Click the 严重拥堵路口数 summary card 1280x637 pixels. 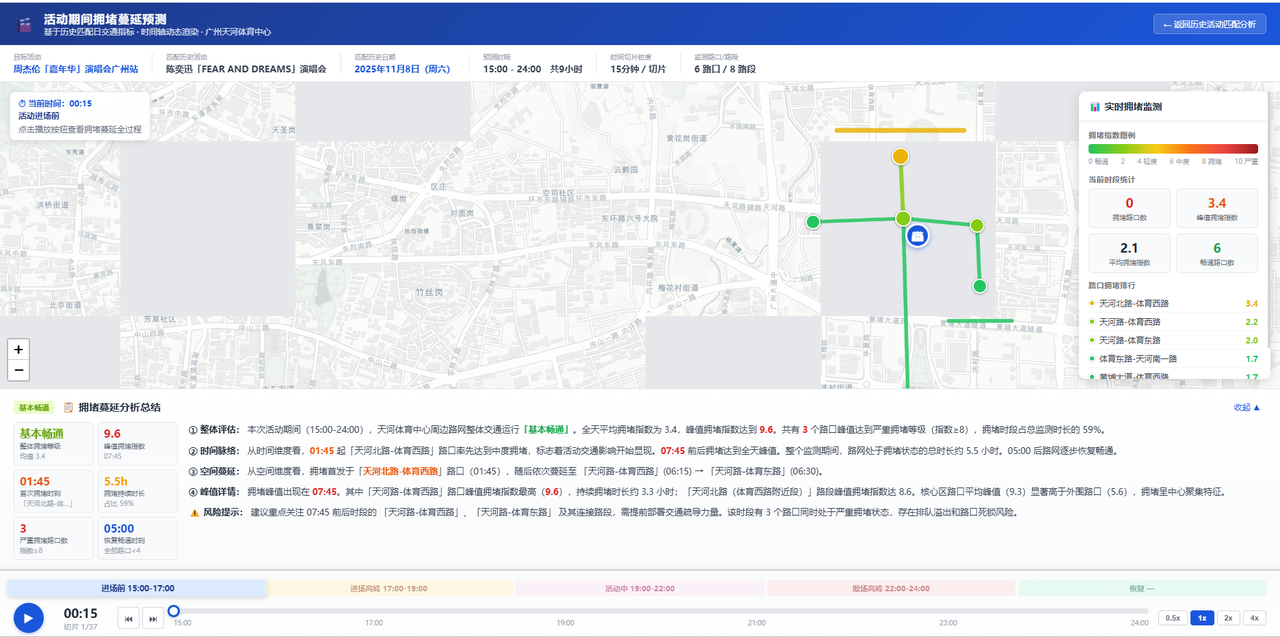(51, 538)
